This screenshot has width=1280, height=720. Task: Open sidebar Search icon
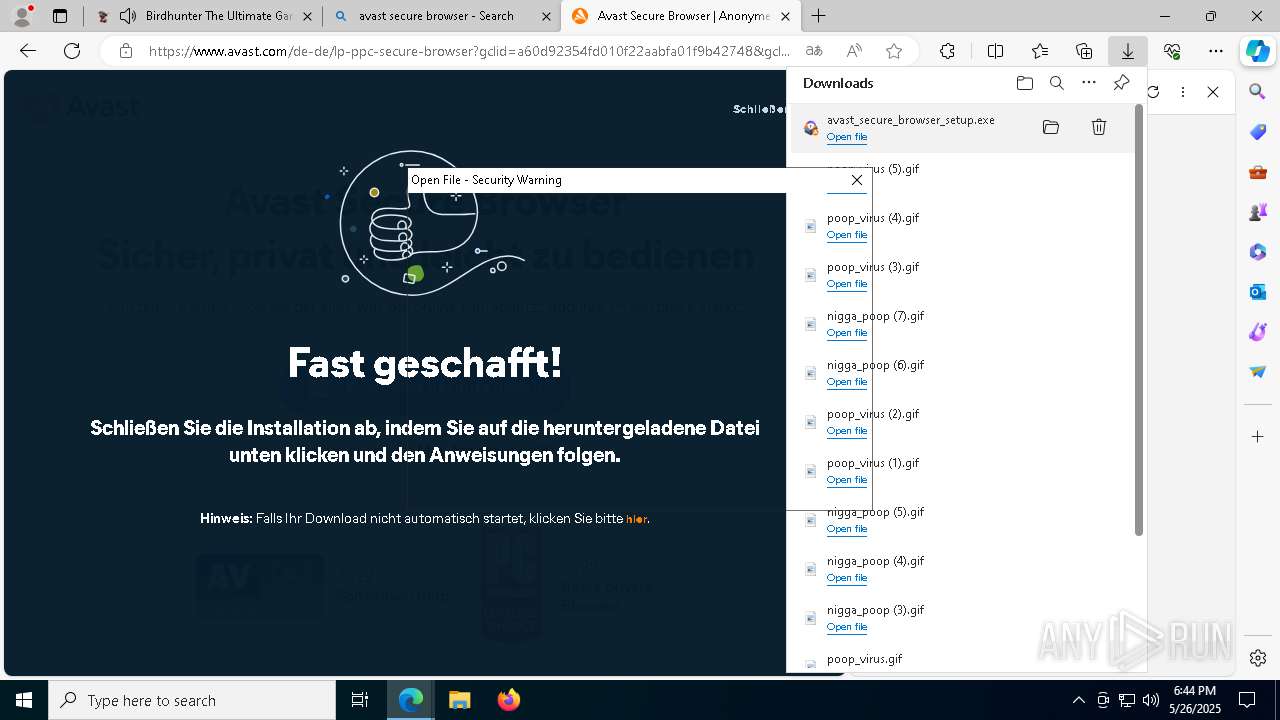pyautogui.click(x=1258, y=92)
